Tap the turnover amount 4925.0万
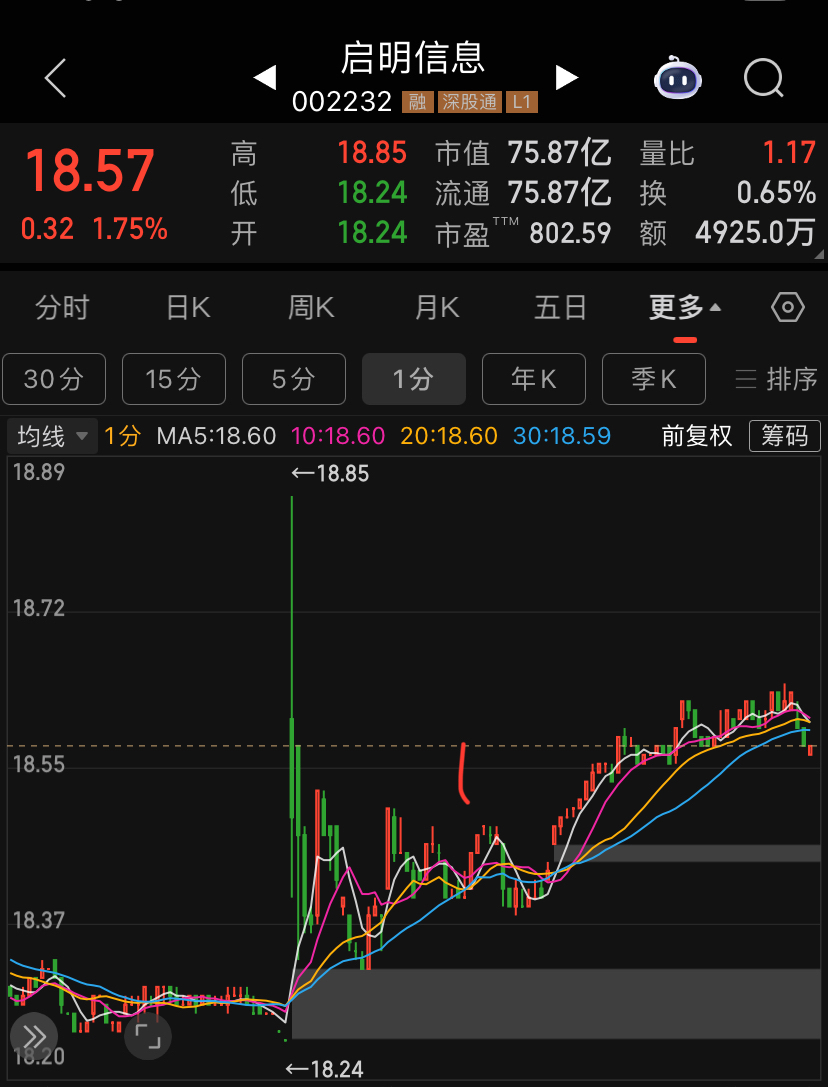This screenshot has width=828, height=1087. pos(755,233)
